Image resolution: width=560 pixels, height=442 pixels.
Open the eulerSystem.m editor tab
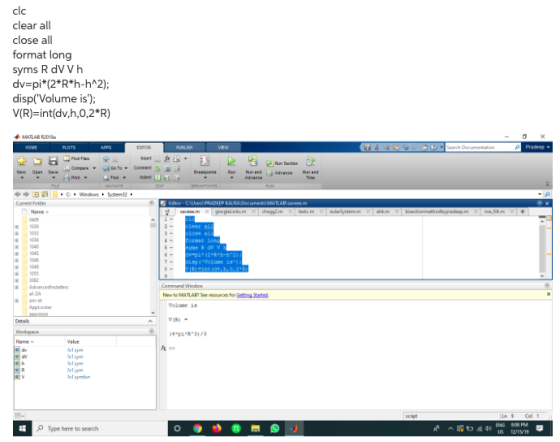coord(345,212)
